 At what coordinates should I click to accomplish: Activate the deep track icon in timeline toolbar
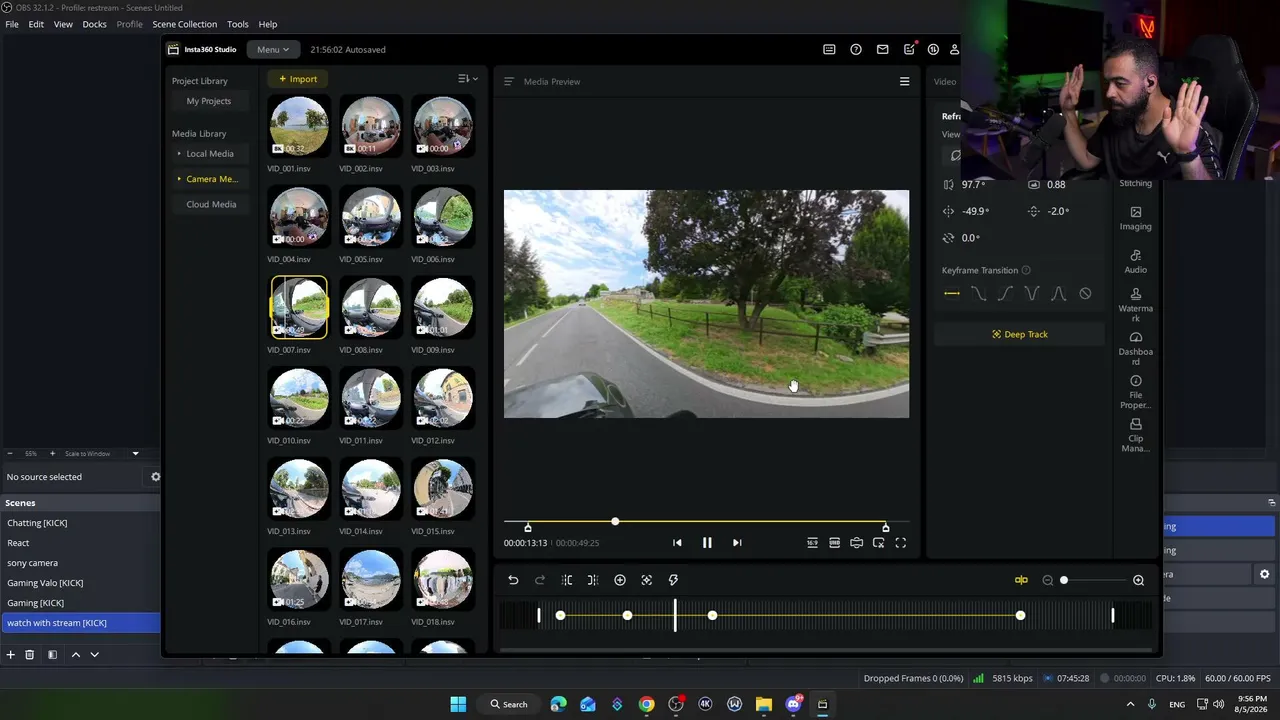coord(647,580)
